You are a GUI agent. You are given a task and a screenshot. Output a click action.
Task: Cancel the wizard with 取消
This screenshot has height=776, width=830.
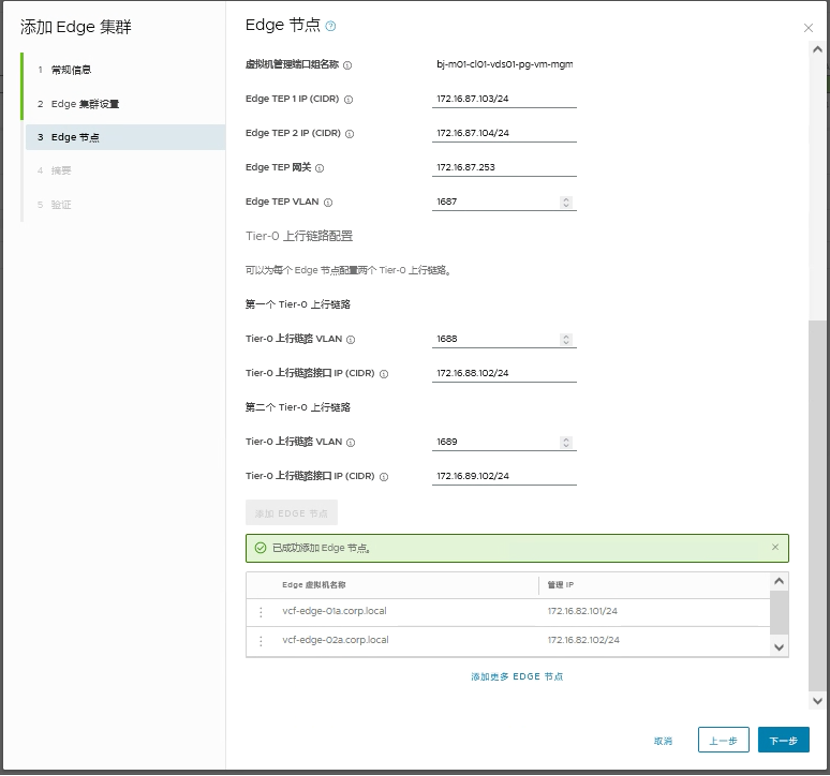tap(663, 741)
